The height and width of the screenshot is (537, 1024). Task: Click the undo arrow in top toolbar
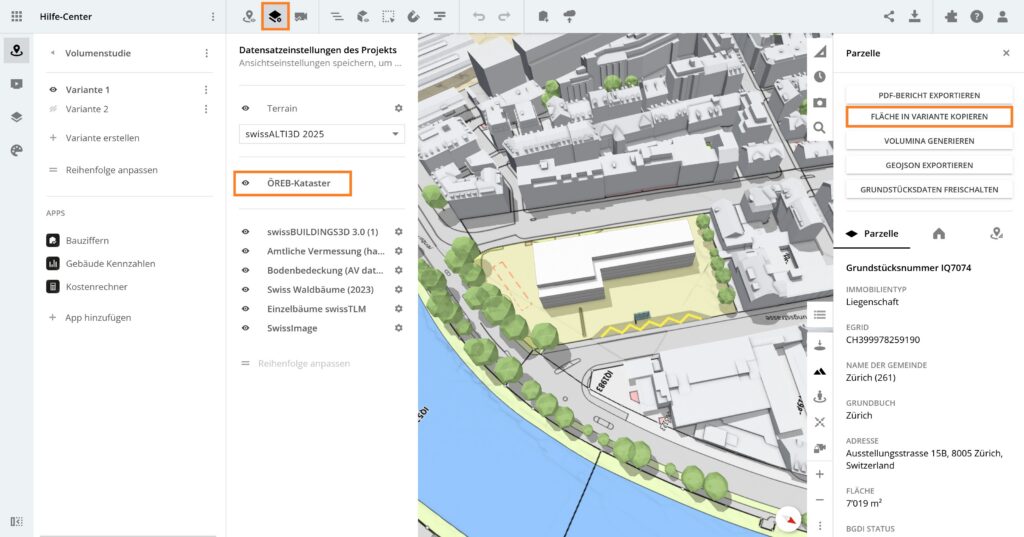479,16
